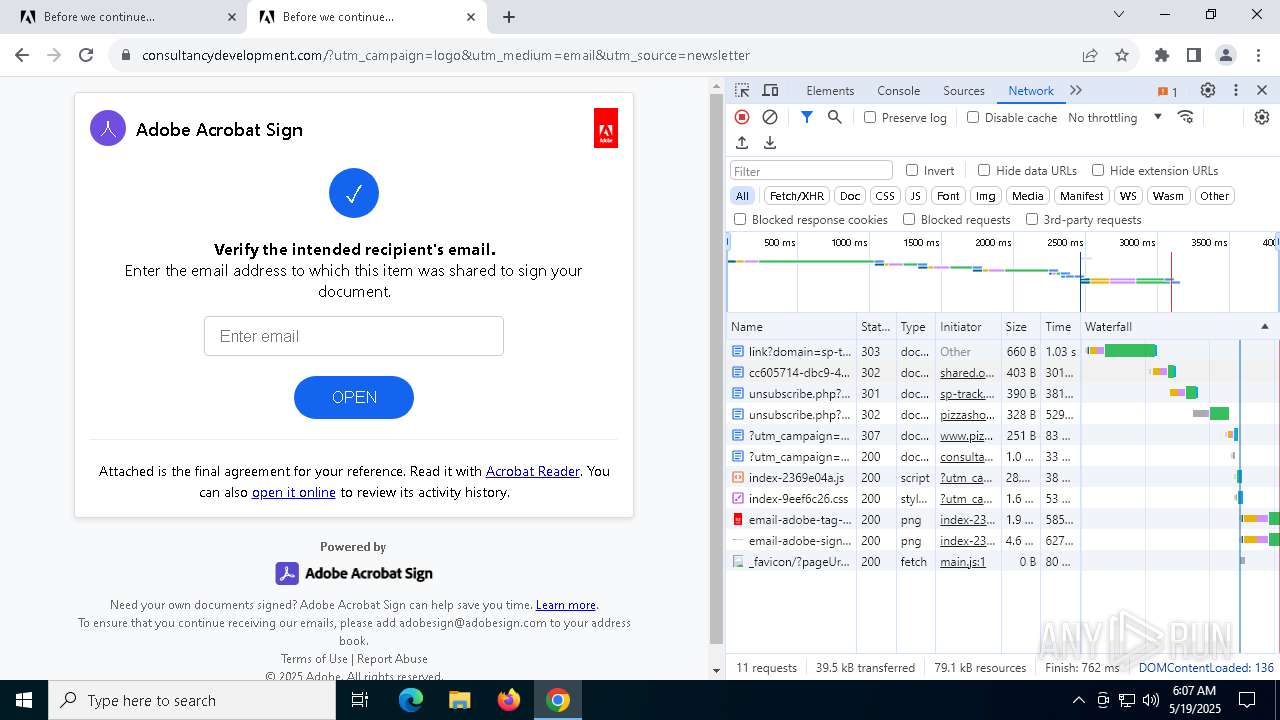This screenshot has width=1280, height=720.
Task: Enable Disable cache checkbox
Action: [973, 117]
